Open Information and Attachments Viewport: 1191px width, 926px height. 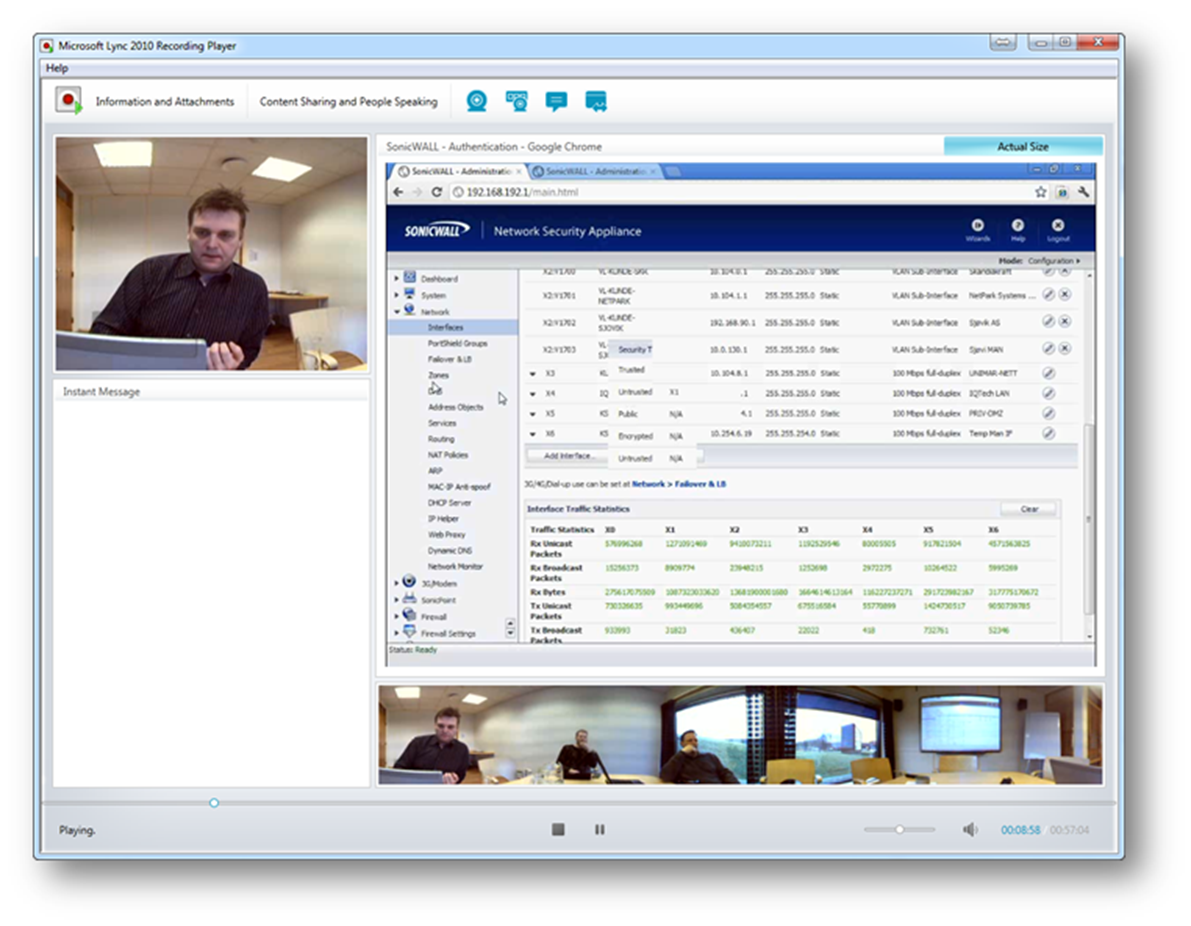[165, 101]
